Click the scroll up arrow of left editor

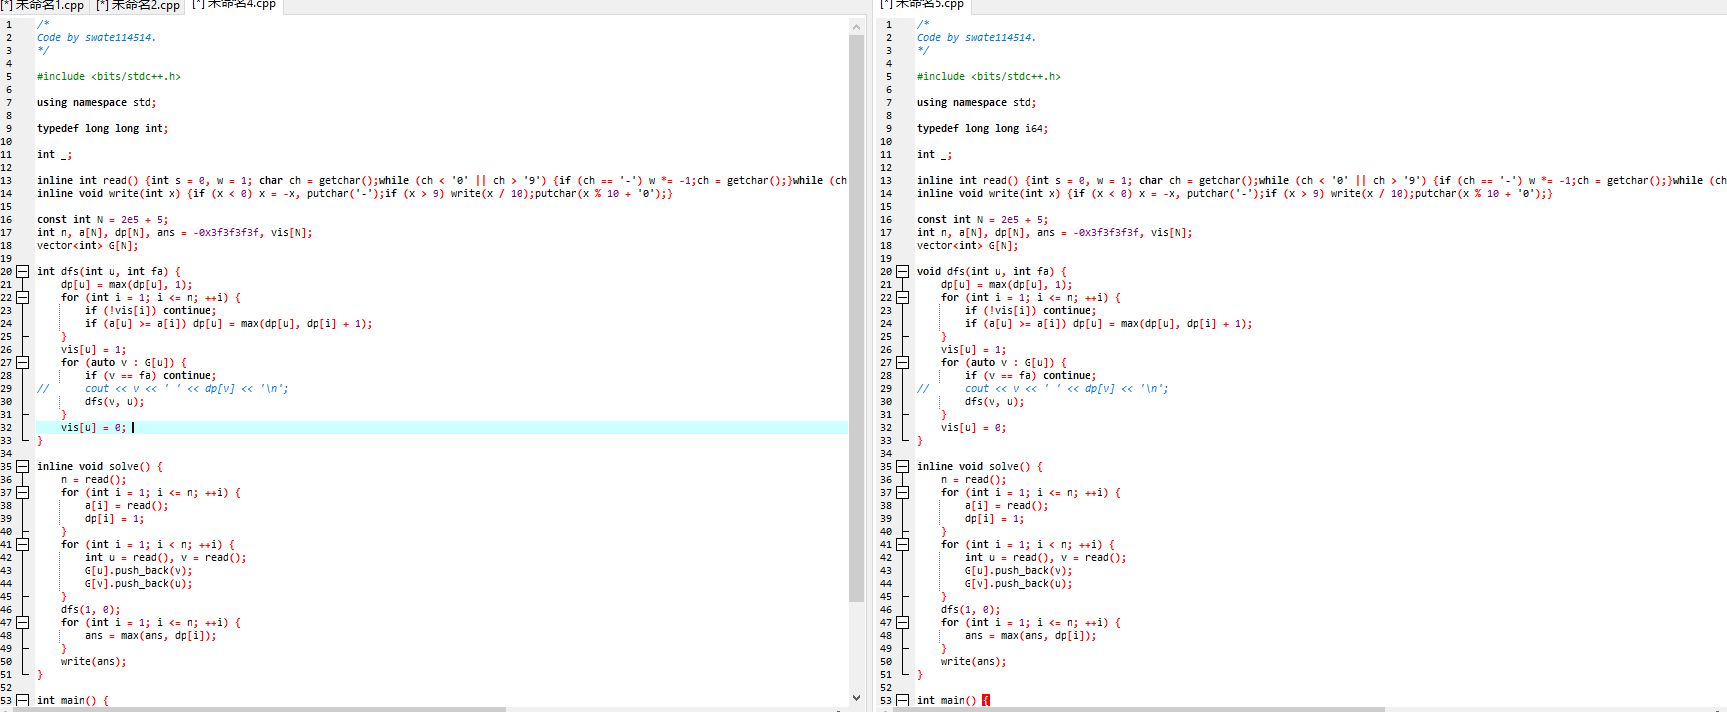click(x=856, y=26)
